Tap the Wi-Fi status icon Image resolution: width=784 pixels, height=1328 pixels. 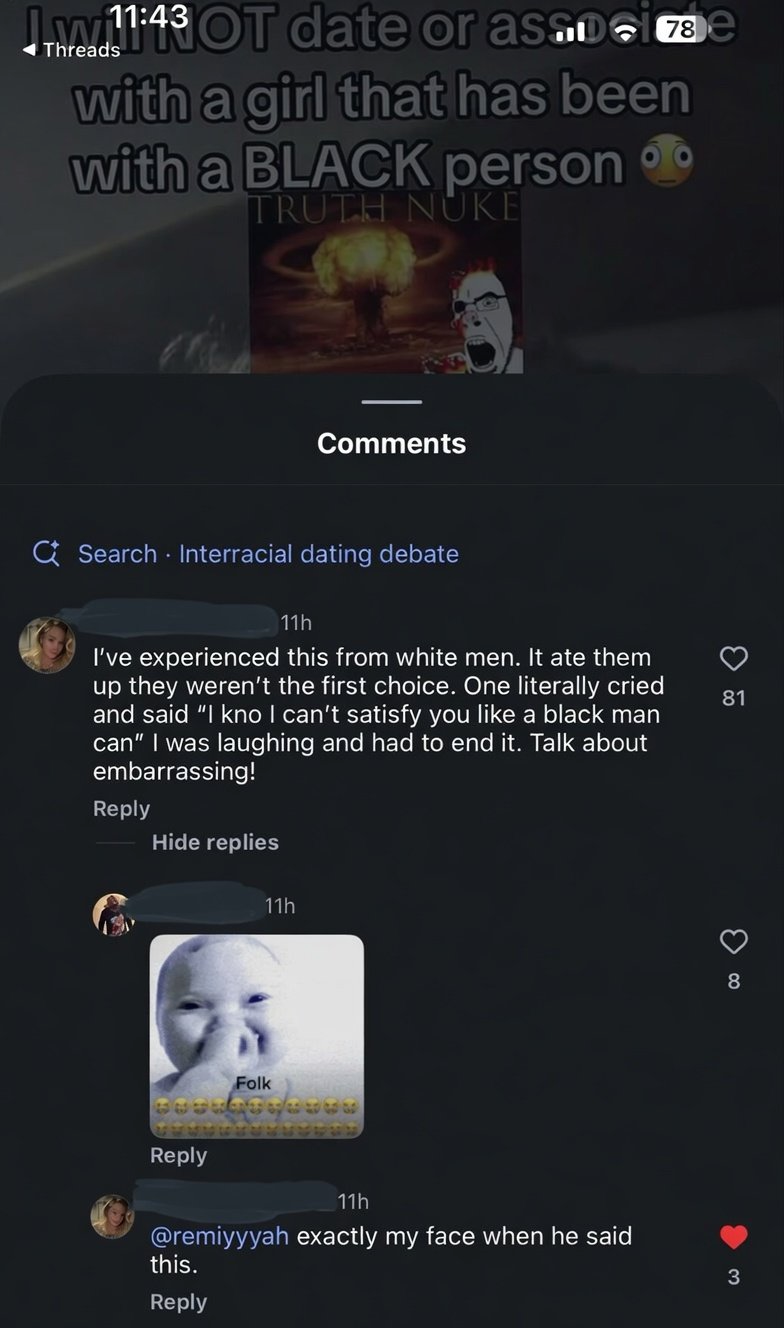pyautogui.click(x=626, y=30)
